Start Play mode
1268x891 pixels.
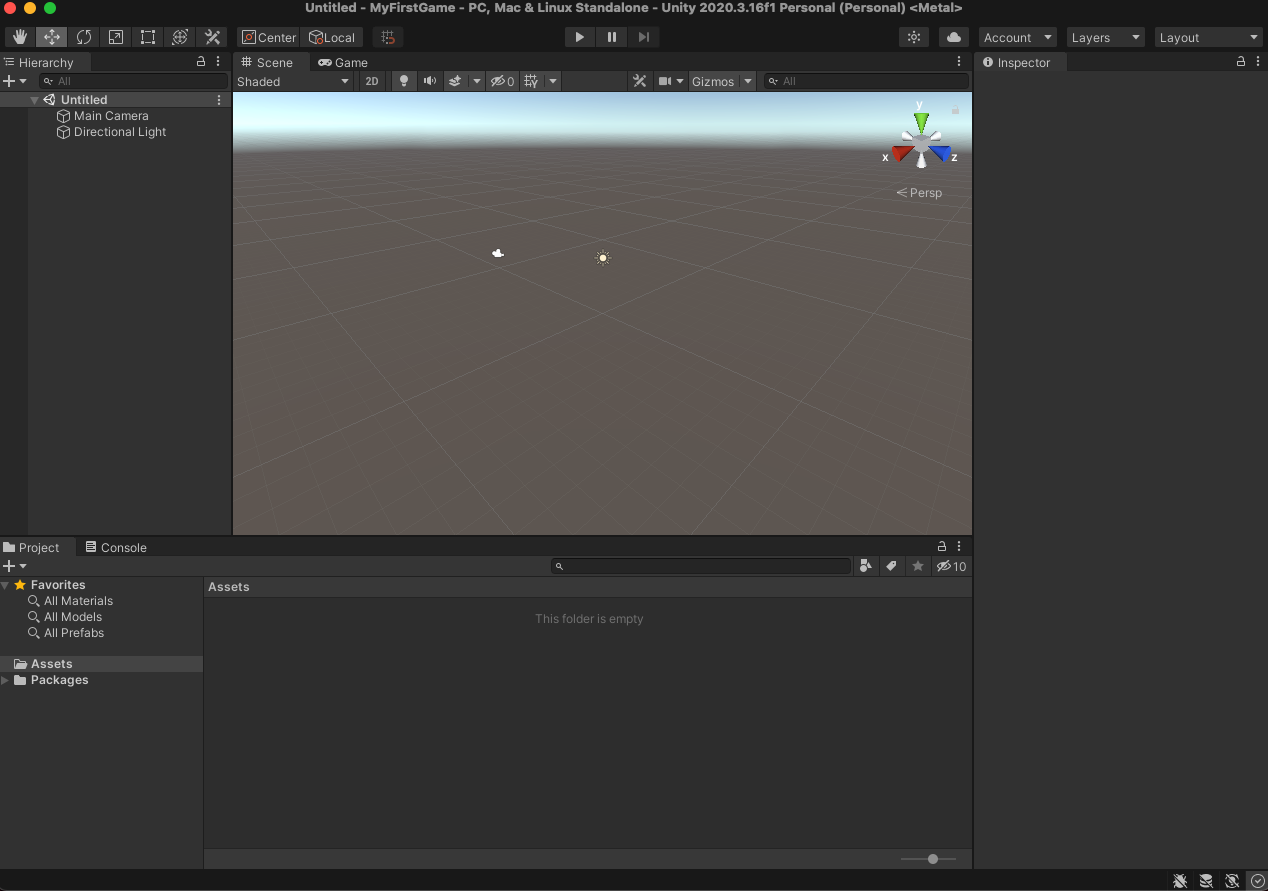point(580,37)
